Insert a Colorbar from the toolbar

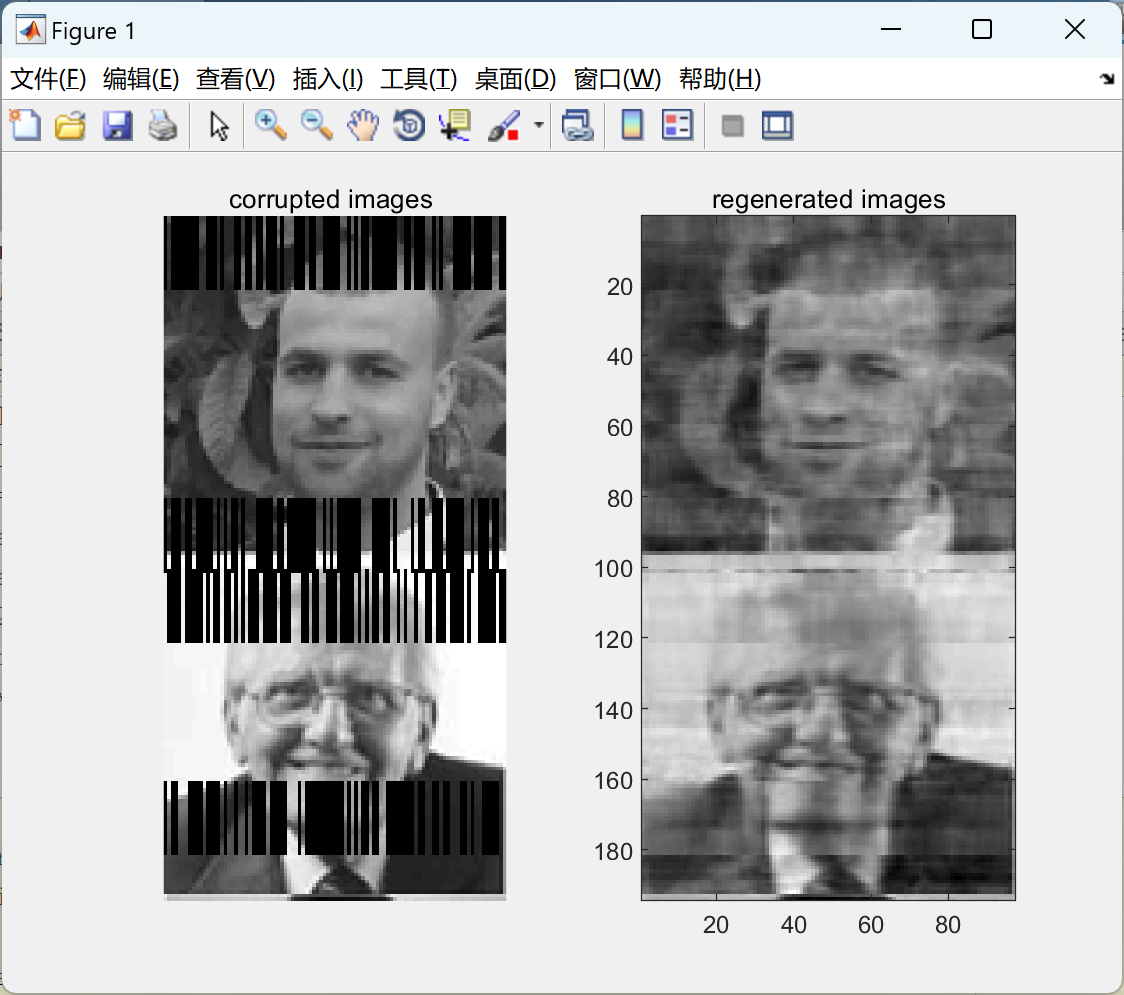point(632,125)
